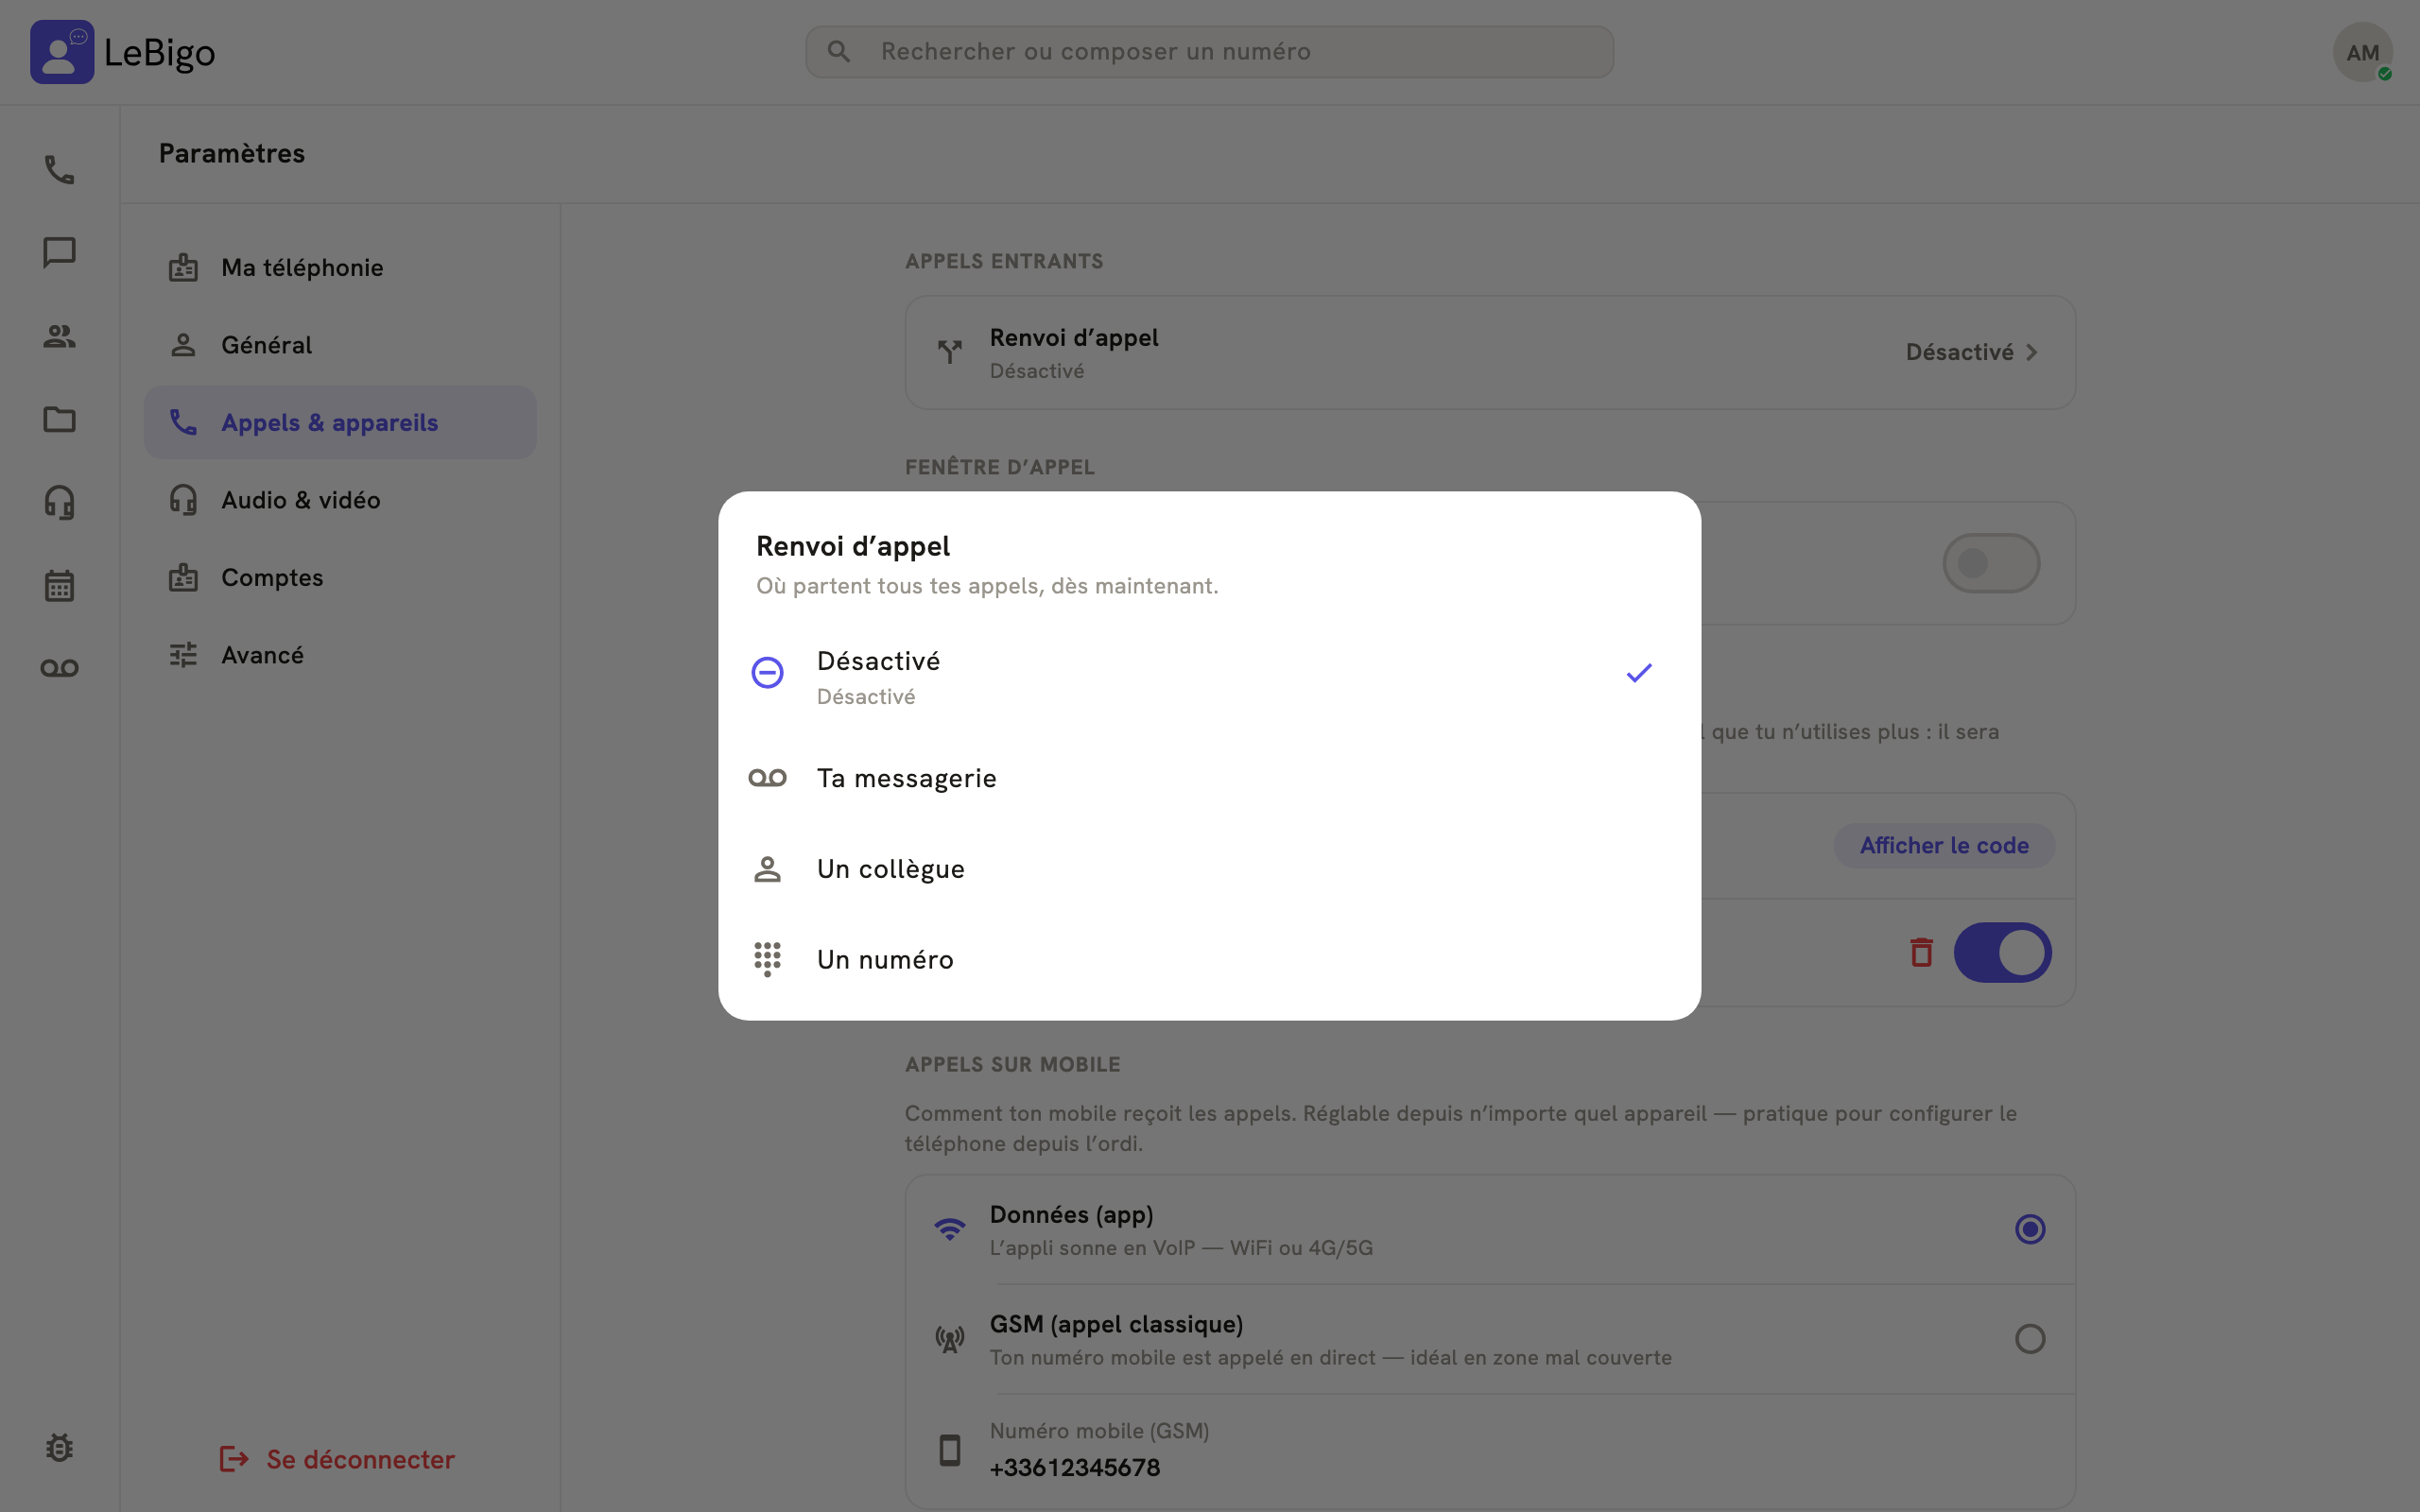Click the mobile number +33612345678

click(x=1074, y=1467)
